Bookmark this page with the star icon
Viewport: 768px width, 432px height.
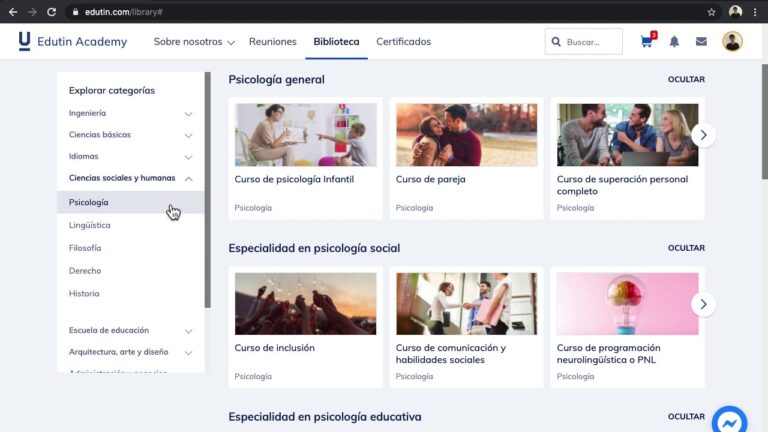(x=712, y=12)
